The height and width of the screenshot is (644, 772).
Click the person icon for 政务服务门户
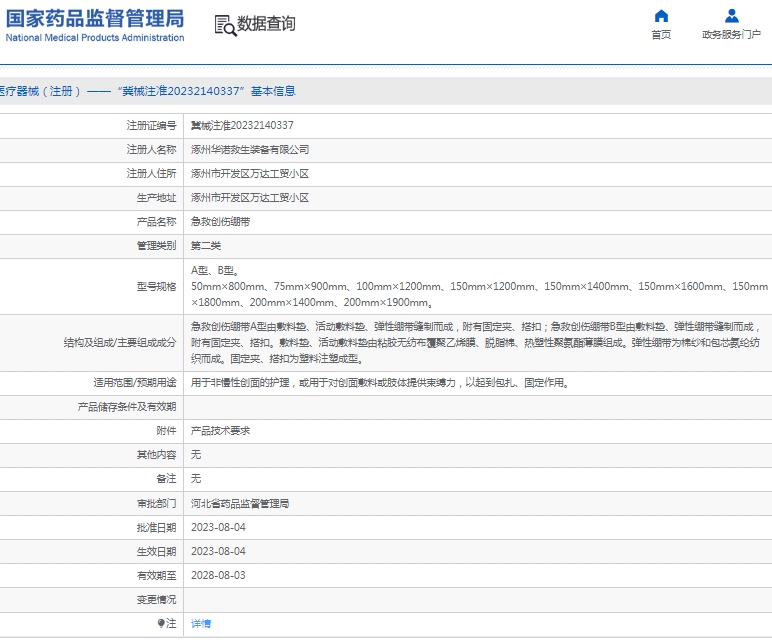tap(732, 16)
